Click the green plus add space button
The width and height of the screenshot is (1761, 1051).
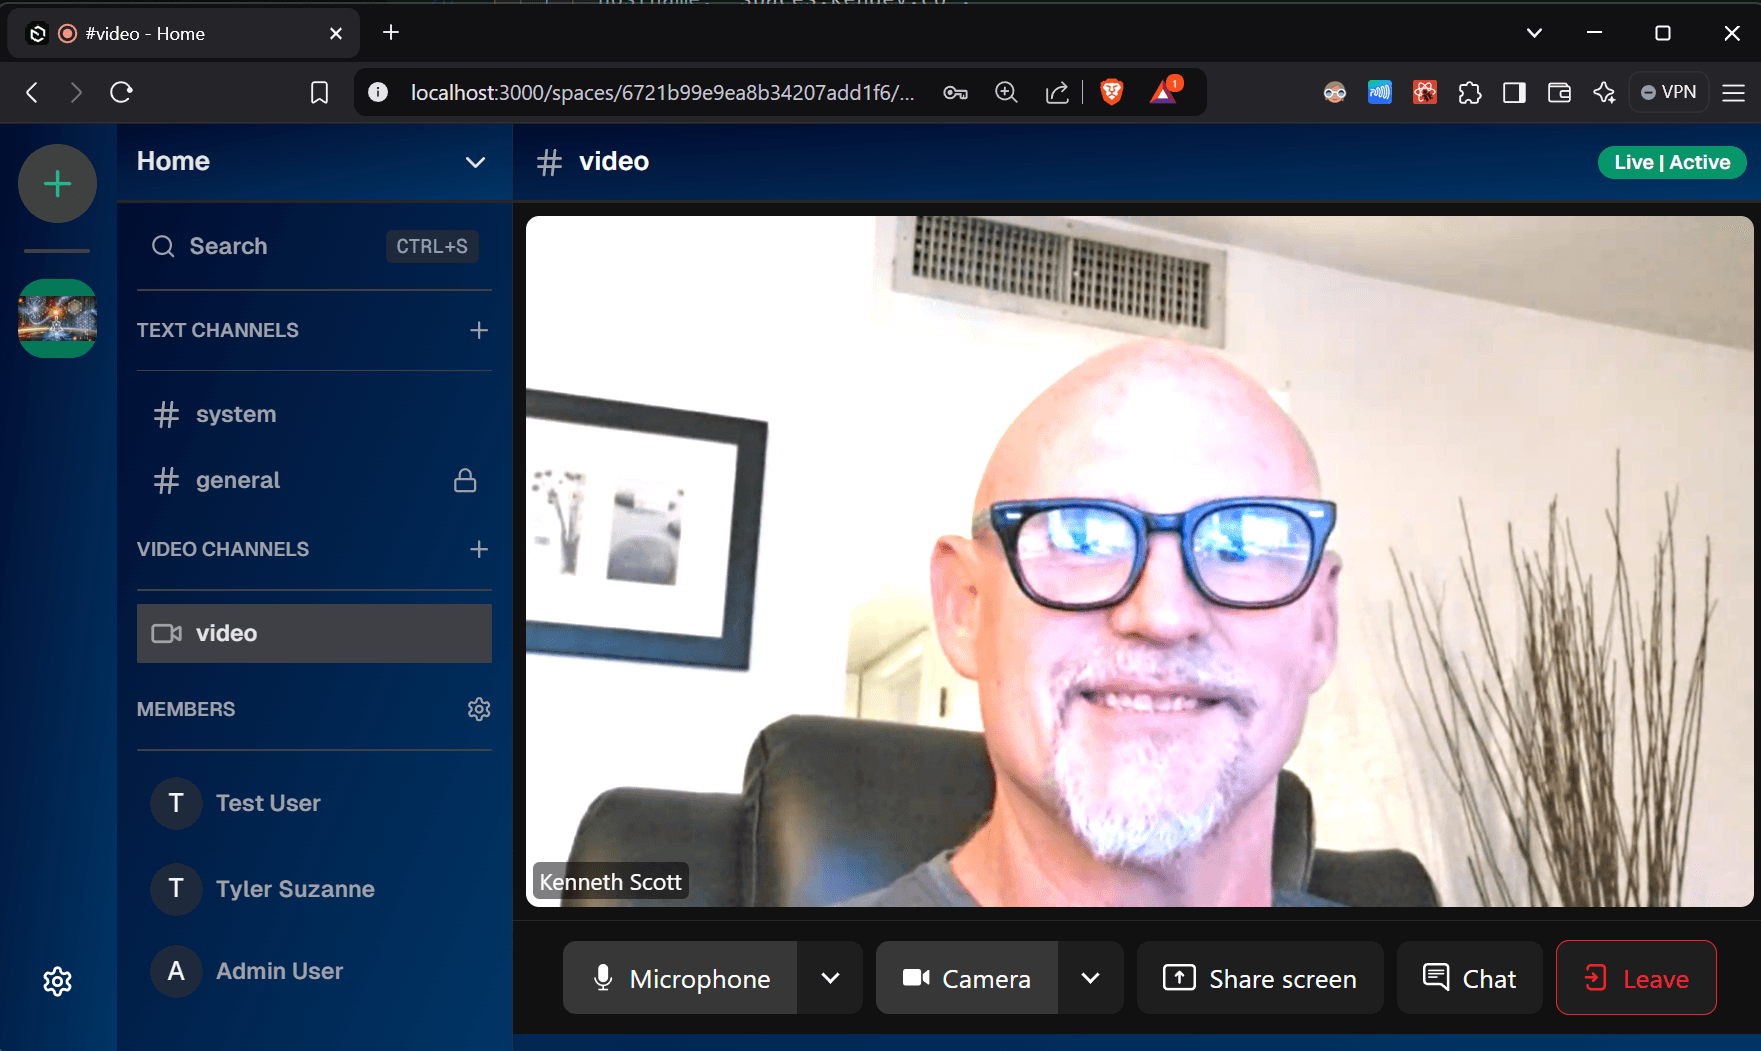57,184
